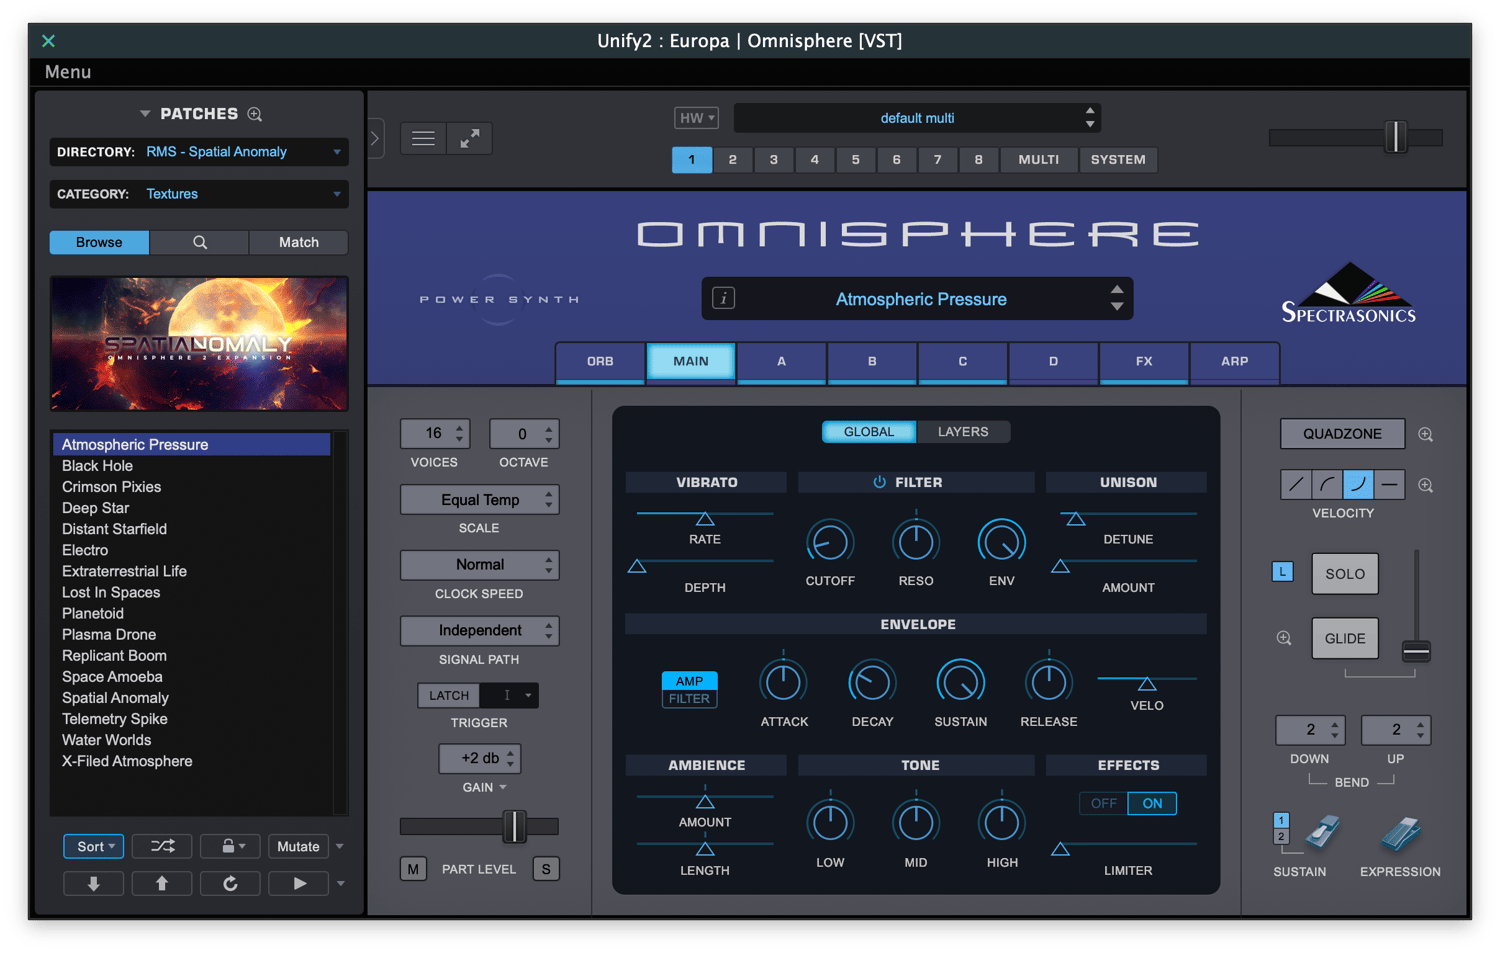Click the expression pedal icon
Screen dimensions: 1500x953
click(1400, 834)
